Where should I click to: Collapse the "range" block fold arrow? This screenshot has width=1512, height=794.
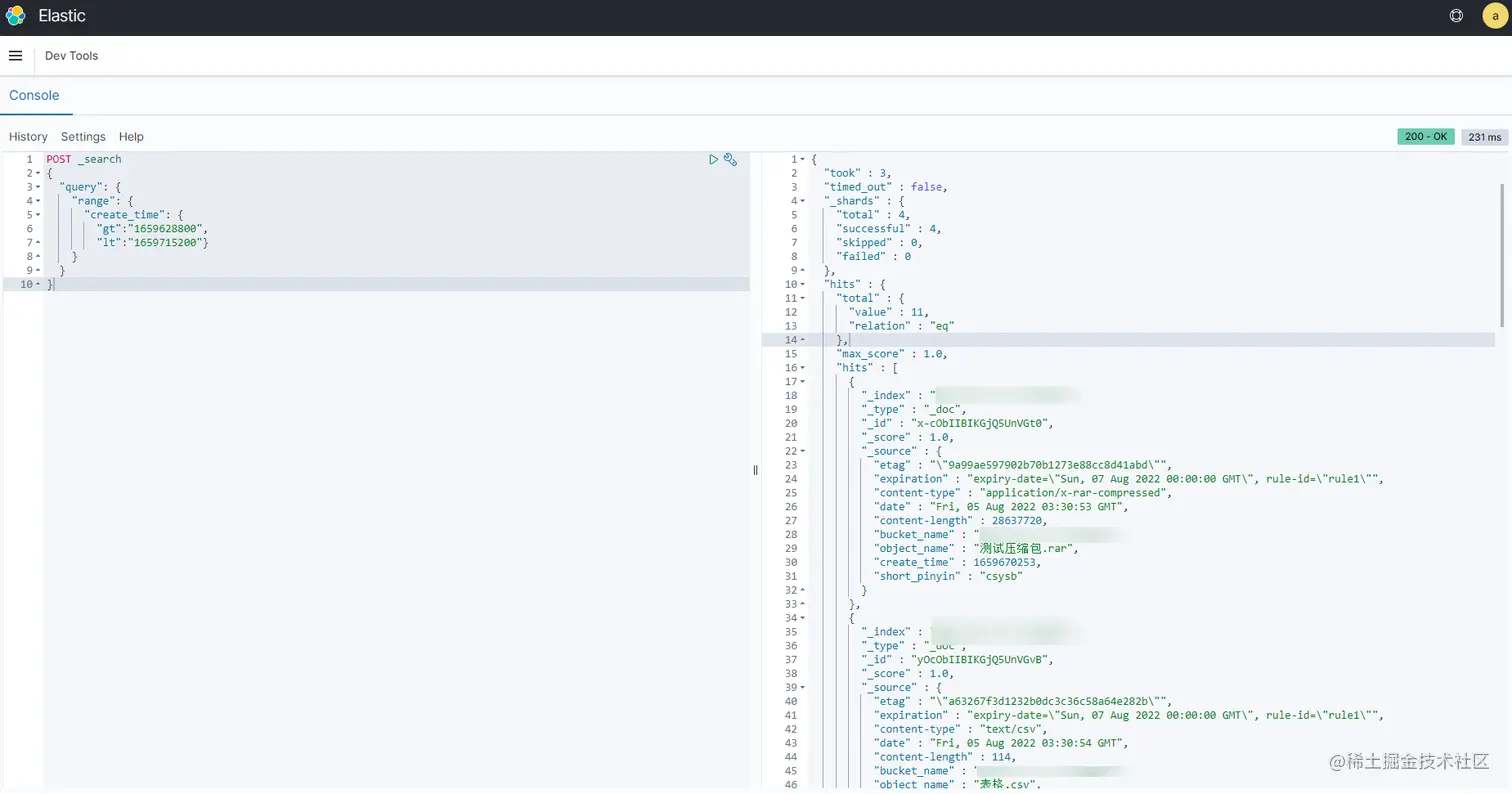[x=38, y=201]
